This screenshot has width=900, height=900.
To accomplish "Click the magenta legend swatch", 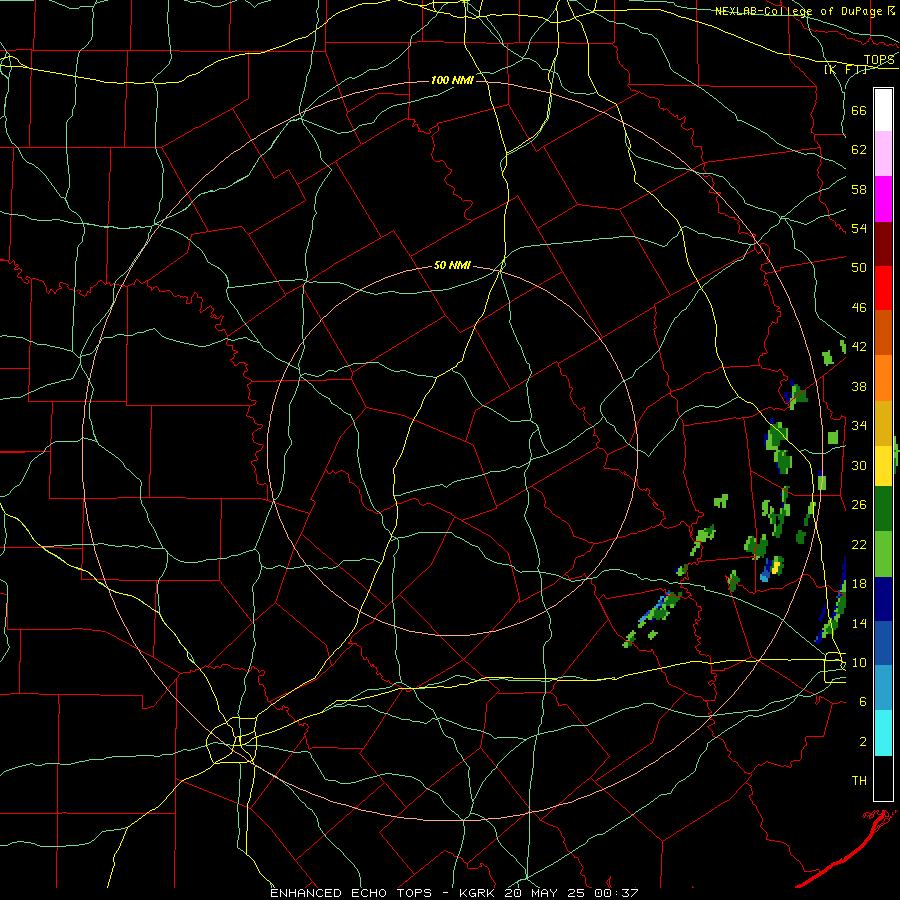I will point(883,199).
